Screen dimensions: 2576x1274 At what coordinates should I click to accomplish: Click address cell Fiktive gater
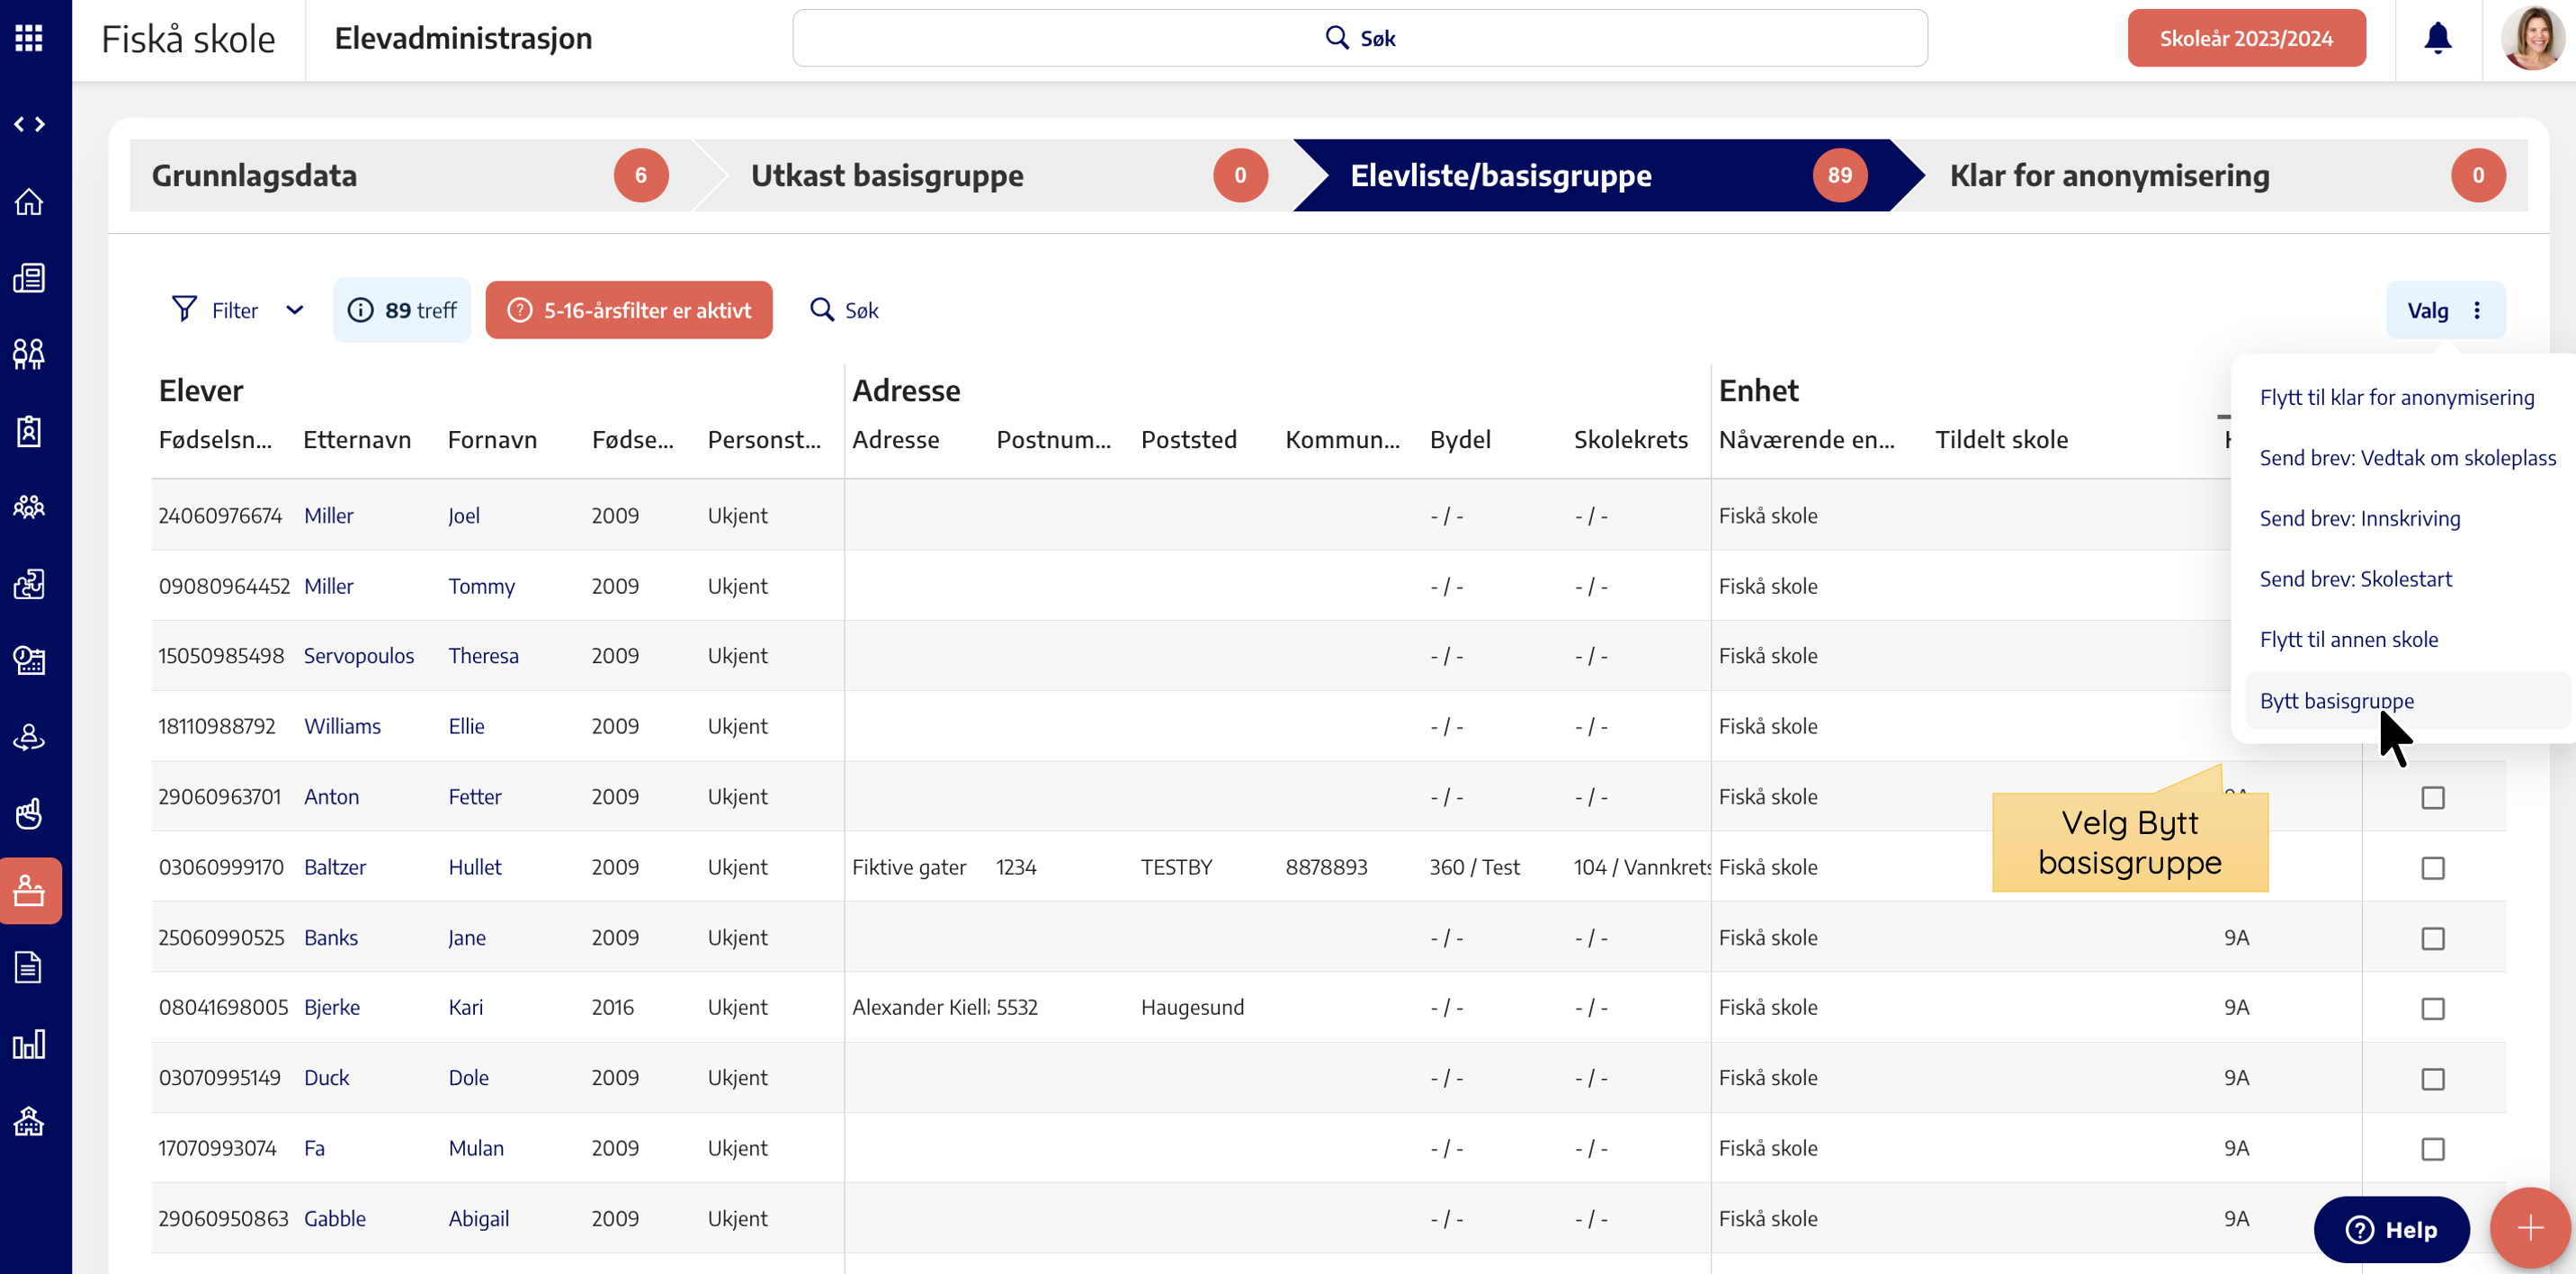click(x=908, y=867)
